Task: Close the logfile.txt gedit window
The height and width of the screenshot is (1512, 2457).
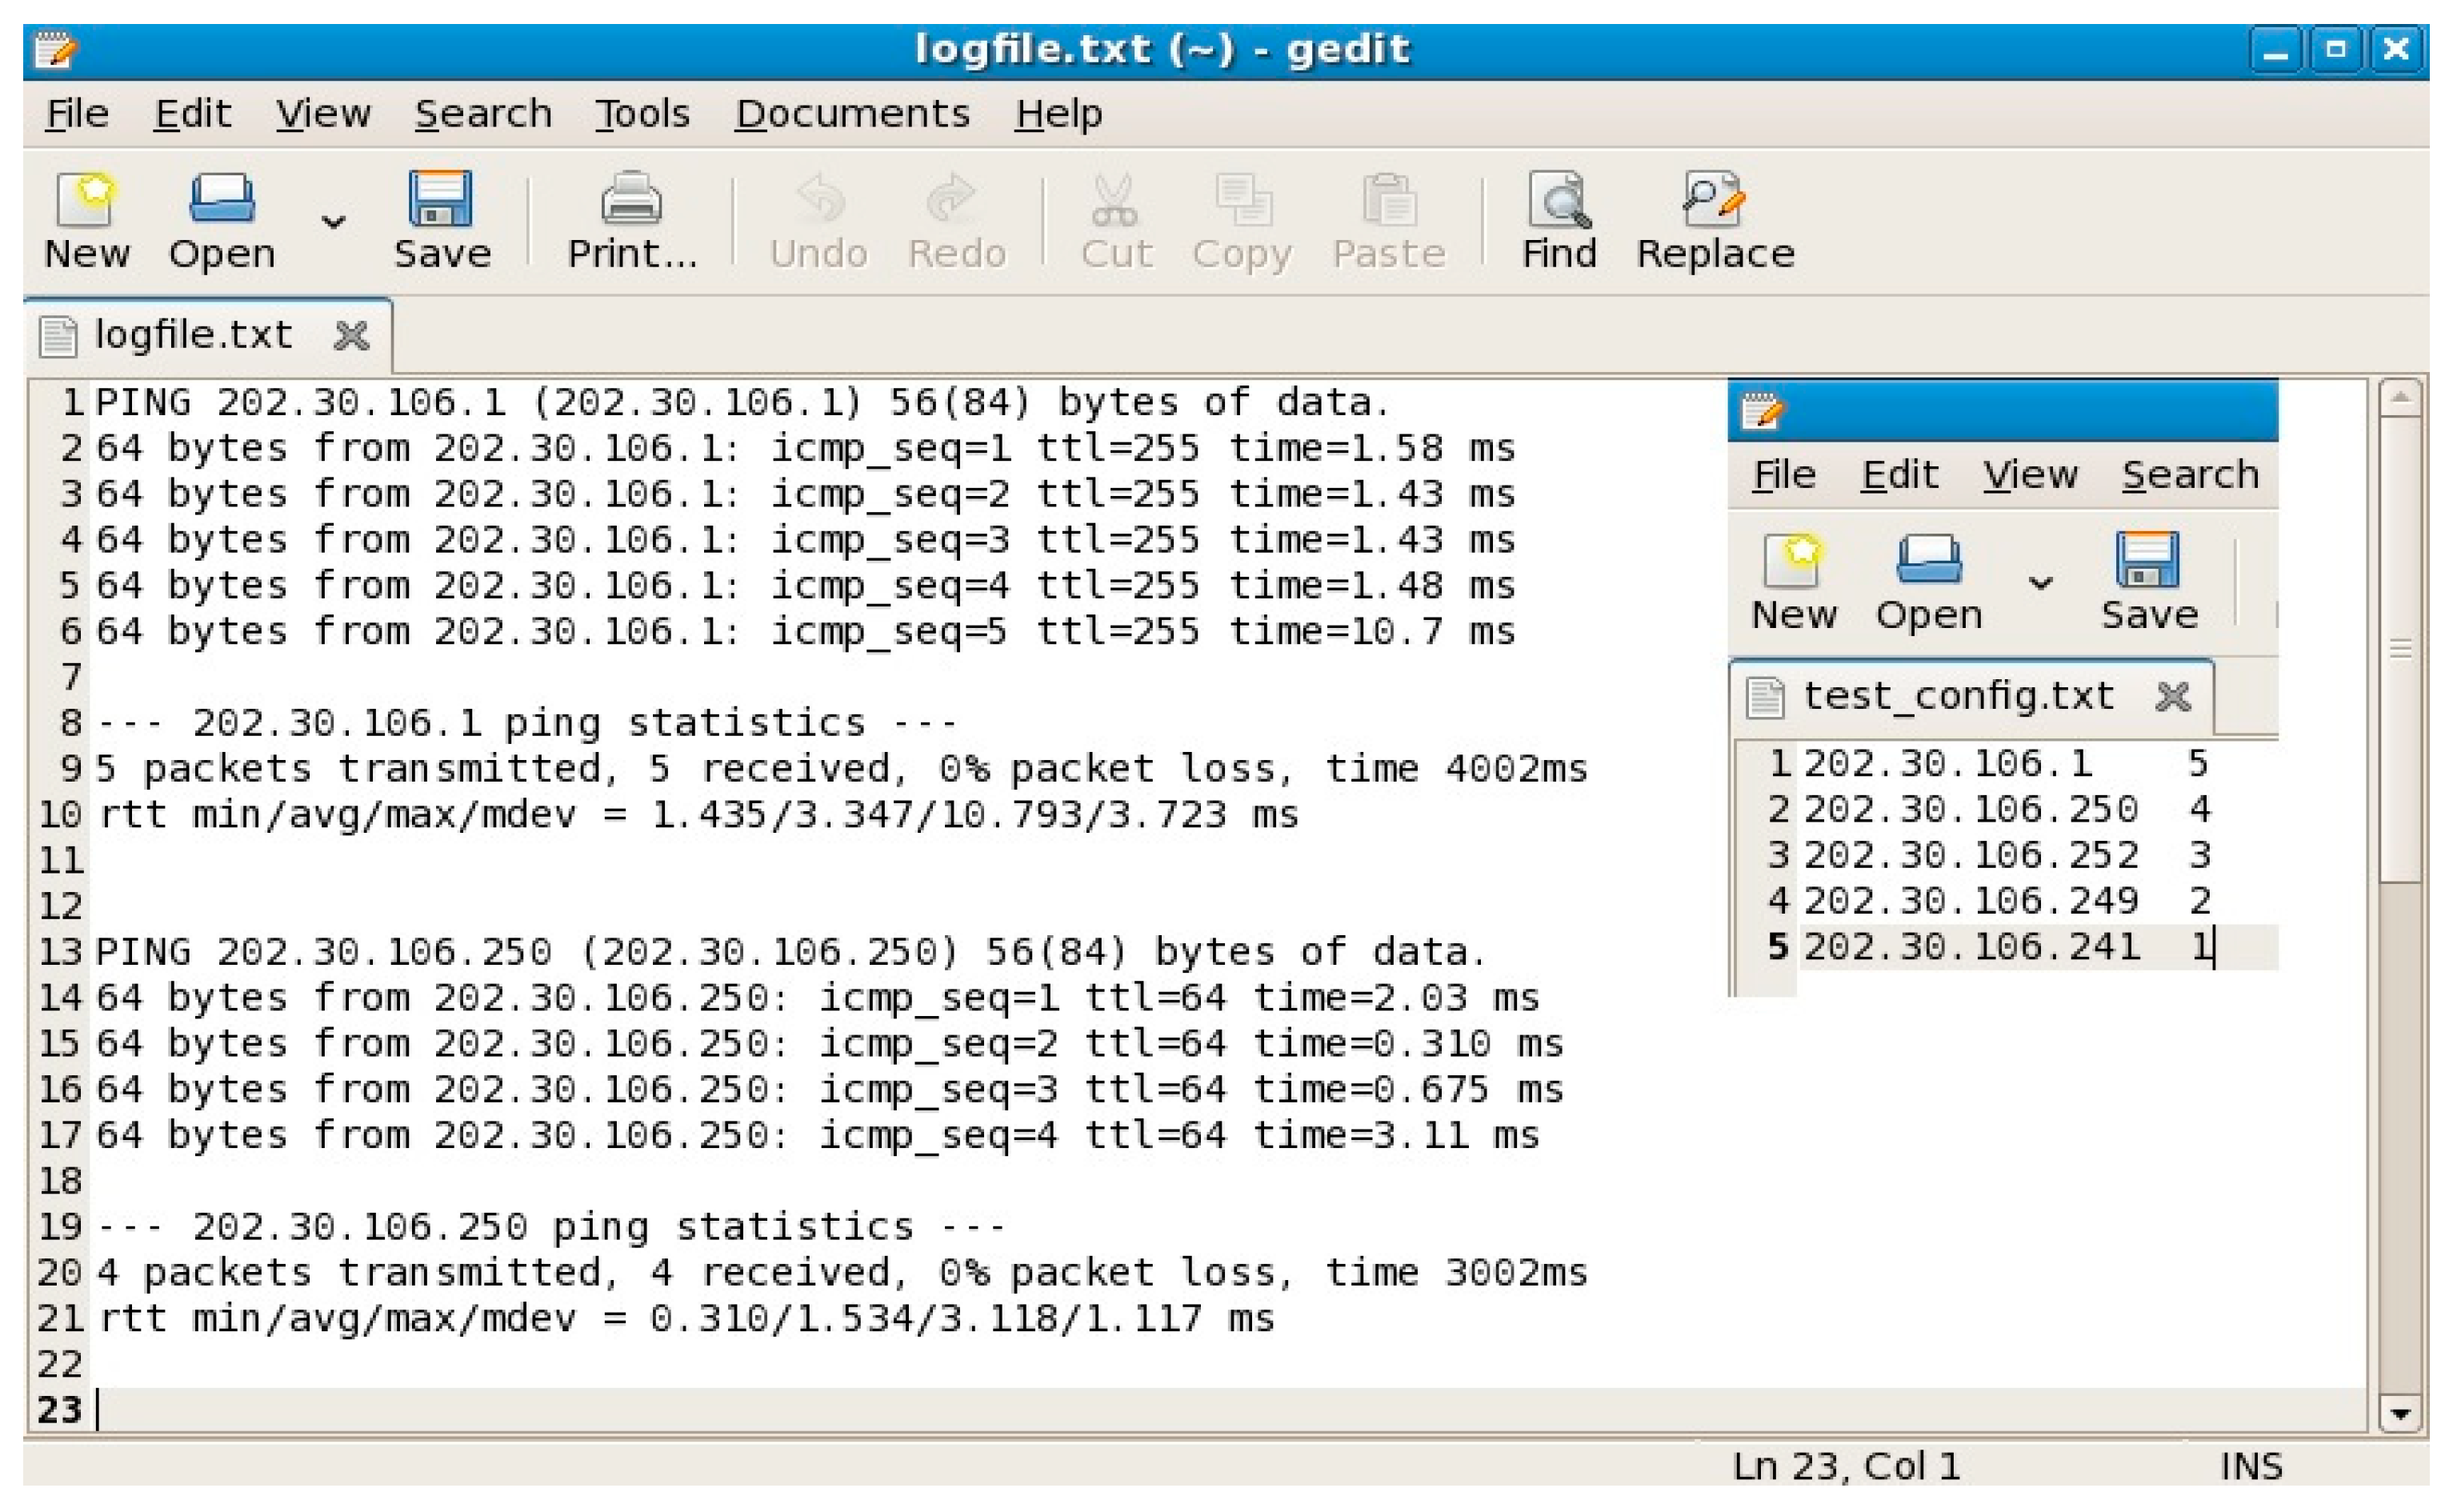Action: coord(2396,49)
